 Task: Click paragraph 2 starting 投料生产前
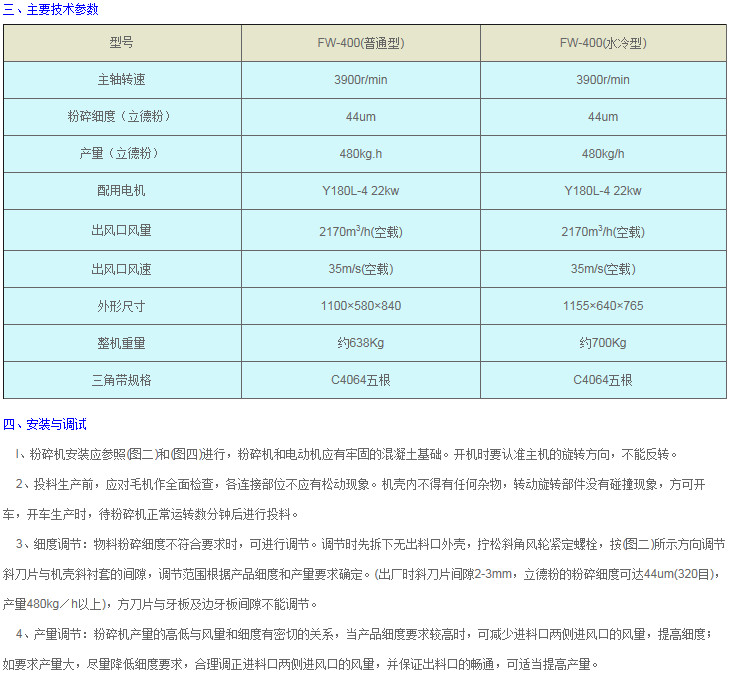click(354, 499)
